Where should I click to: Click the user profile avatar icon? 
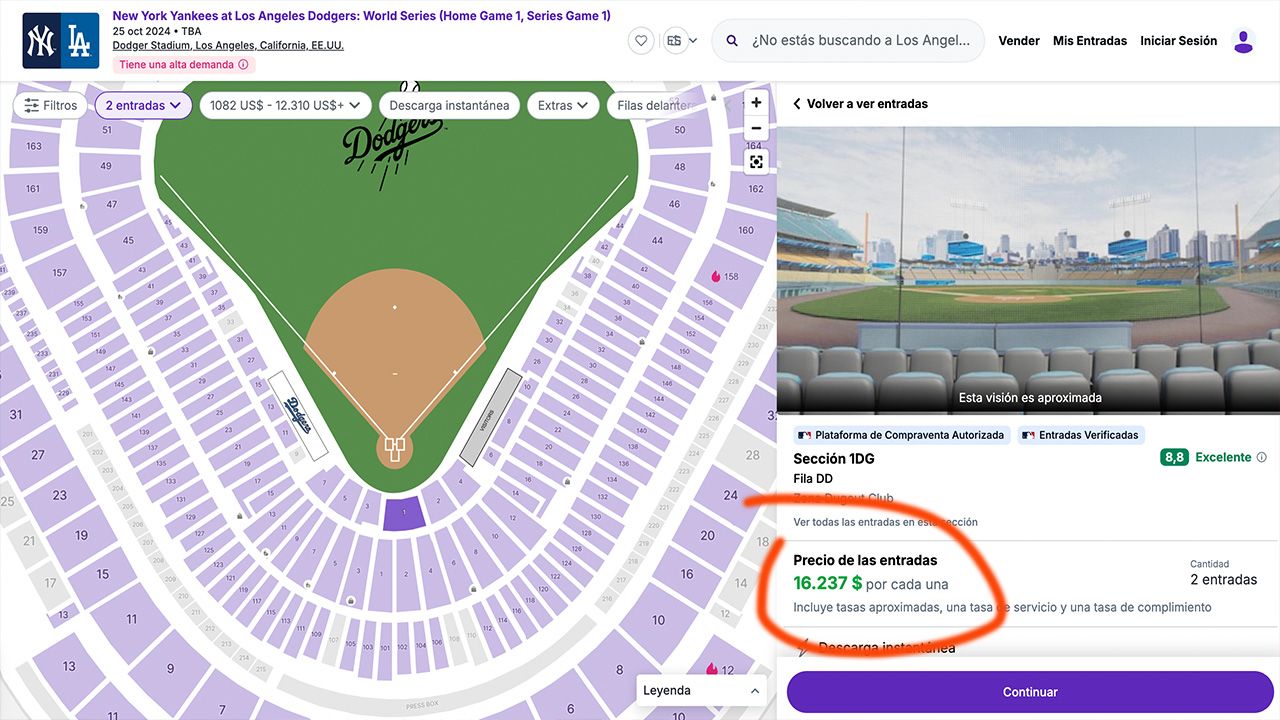[x=1243, y=41]
